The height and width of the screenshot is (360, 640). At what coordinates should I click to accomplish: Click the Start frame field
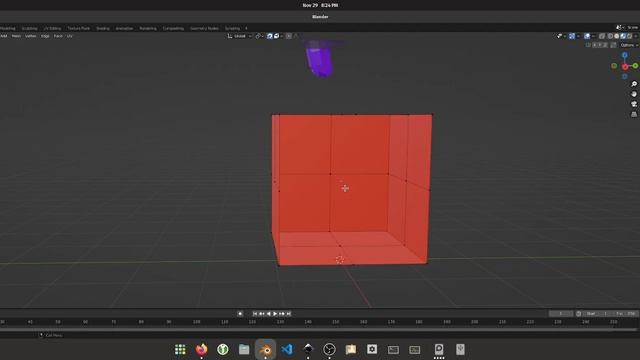[597, 313]
